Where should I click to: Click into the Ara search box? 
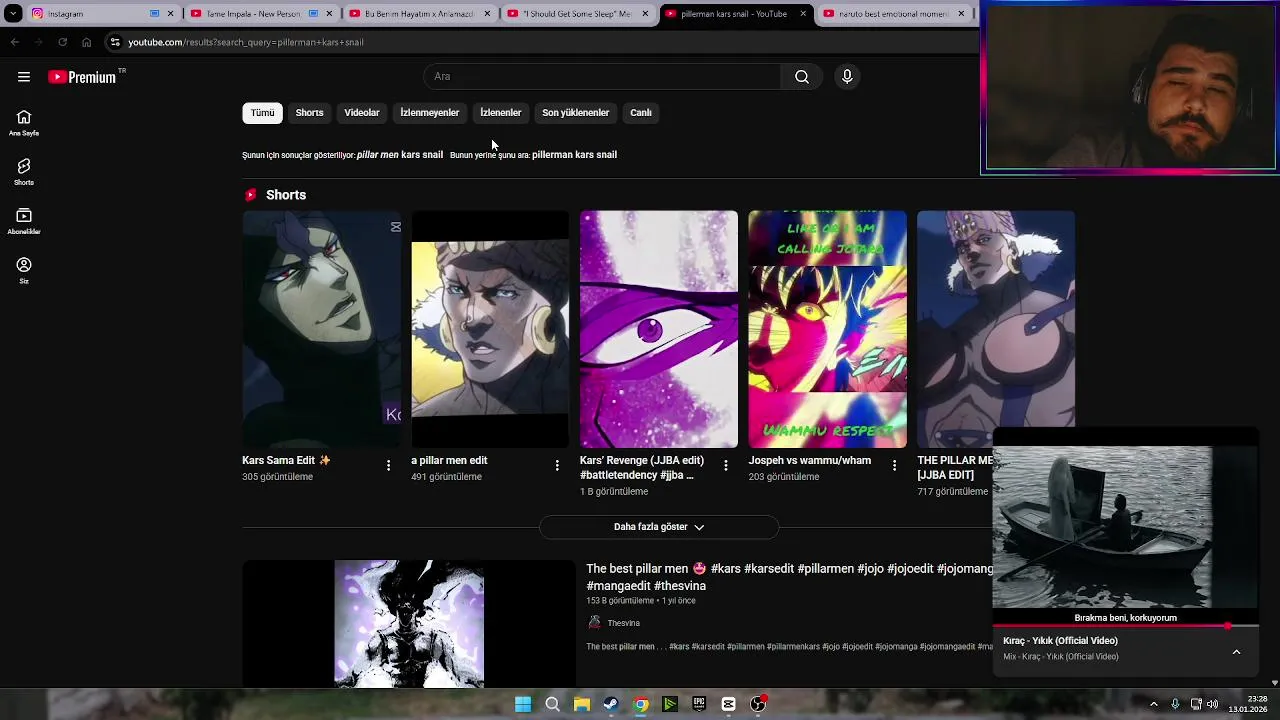602,77
